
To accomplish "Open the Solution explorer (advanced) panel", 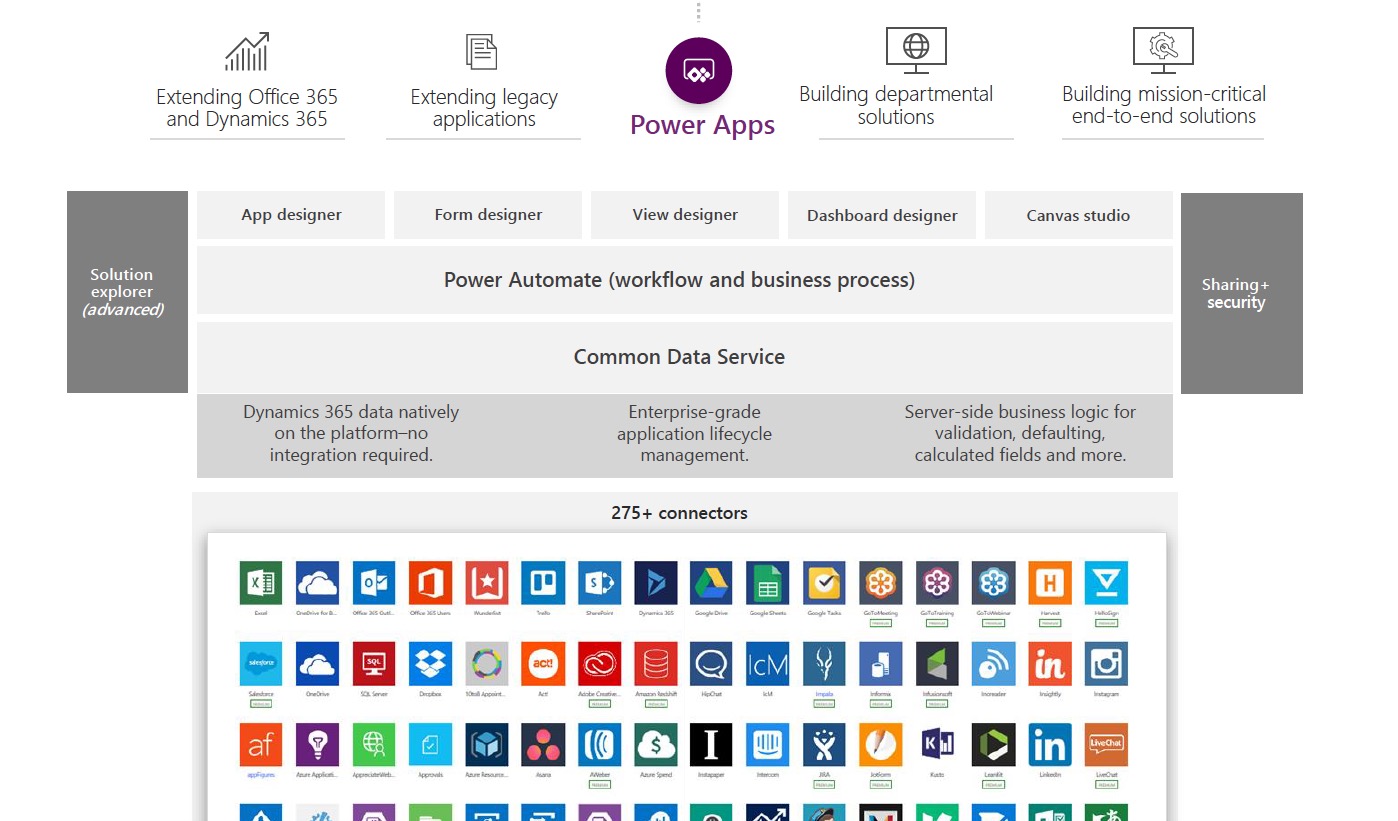I will 127,292.
